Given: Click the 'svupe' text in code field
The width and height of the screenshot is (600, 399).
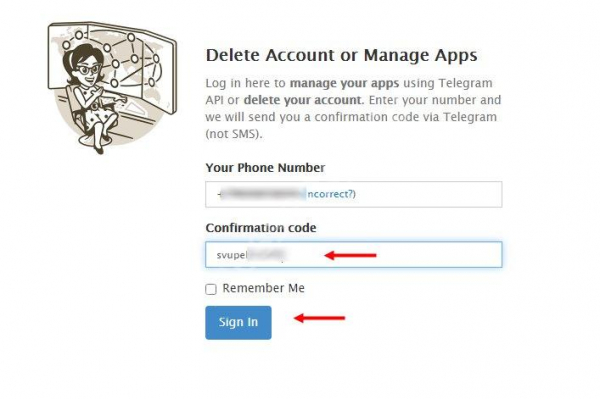Looking at the screenshot, I should (231, 255).
